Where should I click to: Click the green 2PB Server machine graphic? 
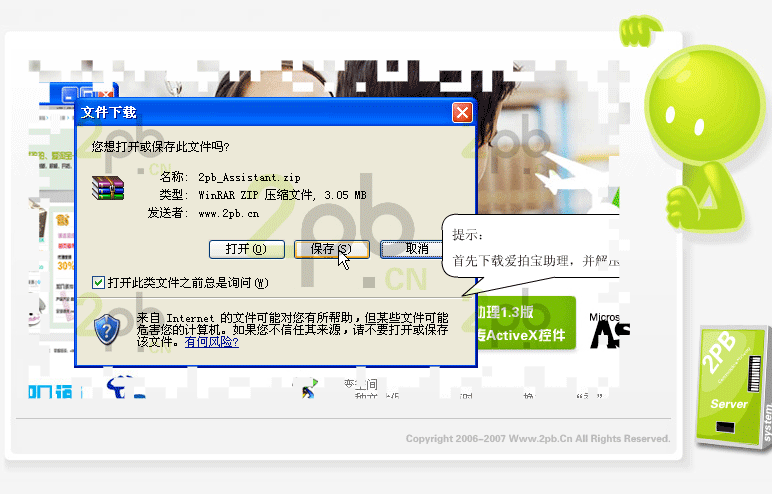[733, 387]
